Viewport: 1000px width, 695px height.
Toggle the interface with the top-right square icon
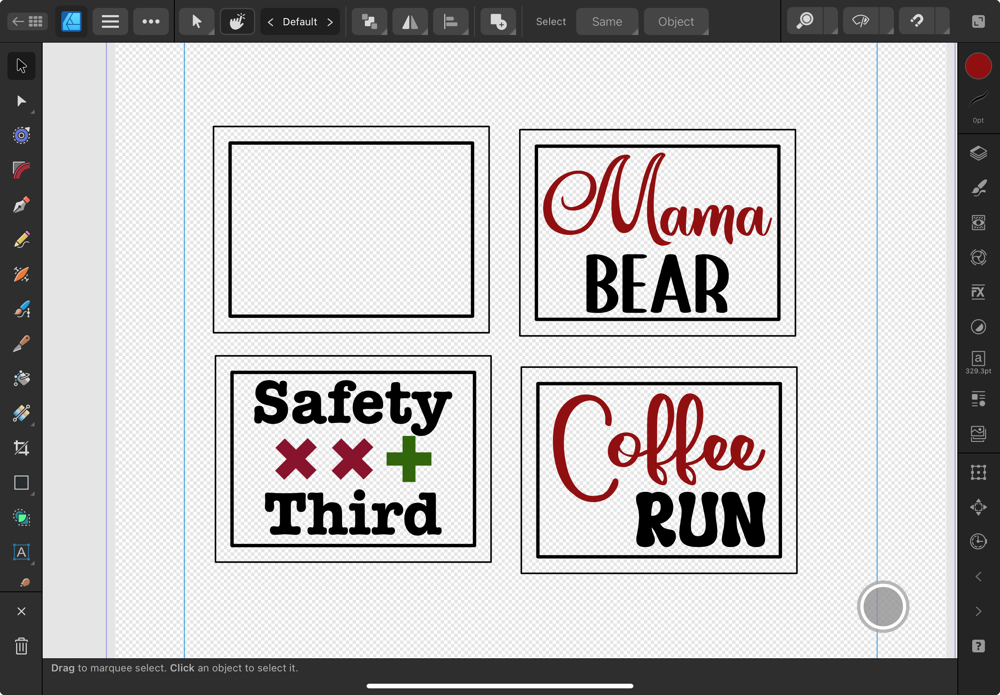[x=978, y=22]
